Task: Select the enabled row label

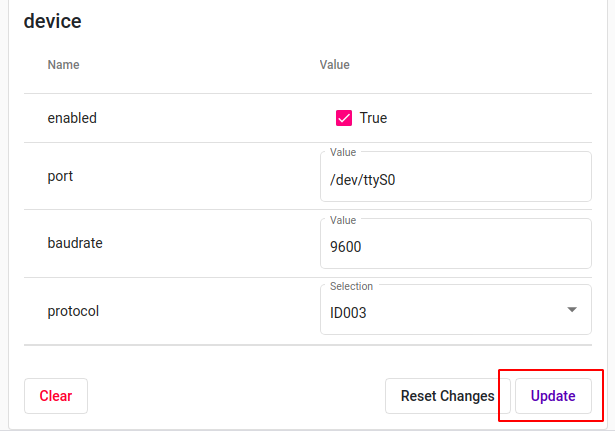Action: click(x=72, y=118)
